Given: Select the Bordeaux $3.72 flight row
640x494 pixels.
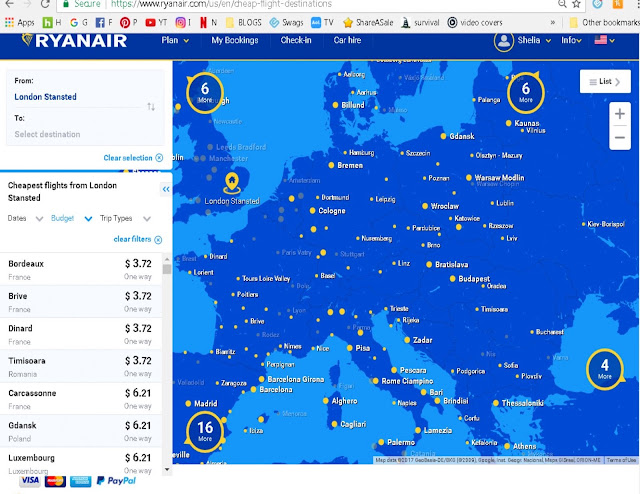Looking at the screenshot, I should tap(81, 269).
